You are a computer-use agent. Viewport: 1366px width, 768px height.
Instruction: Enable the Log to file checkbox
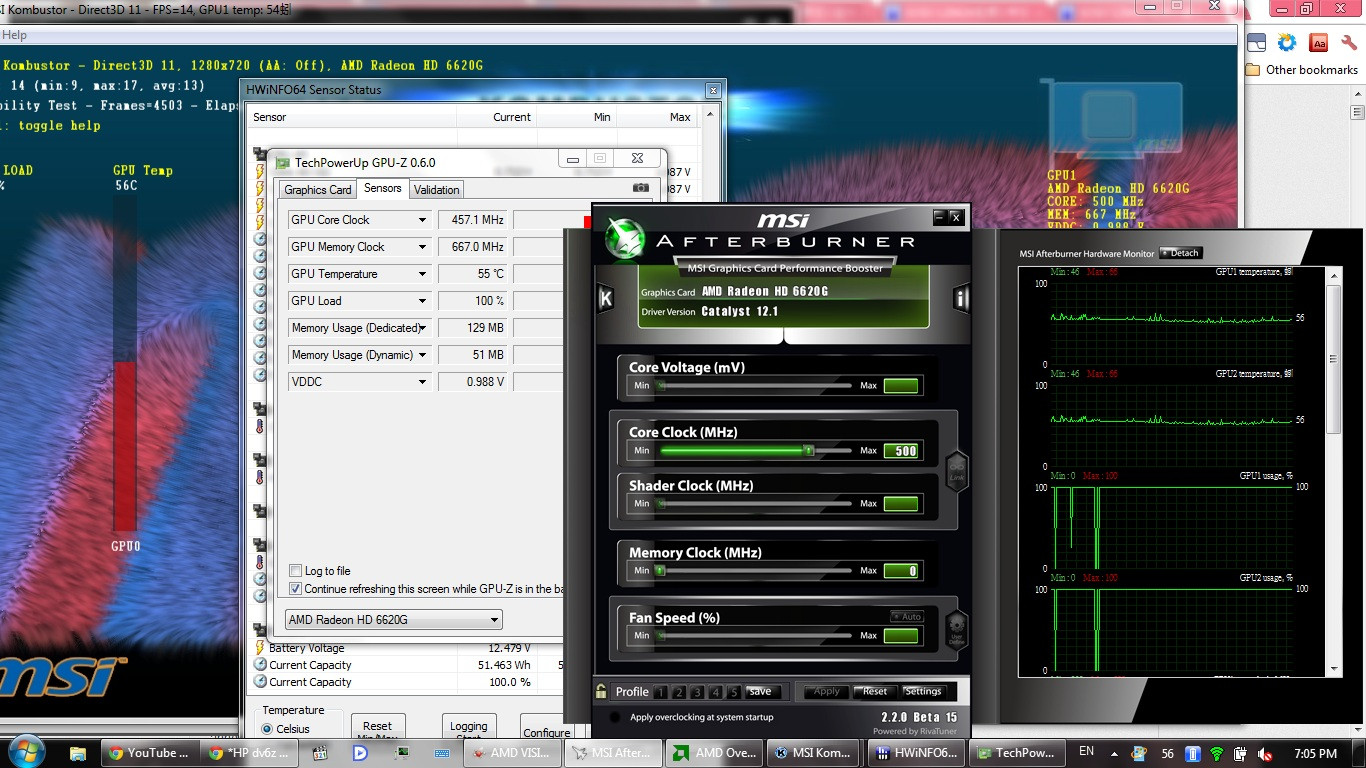(x=295, y=571)
